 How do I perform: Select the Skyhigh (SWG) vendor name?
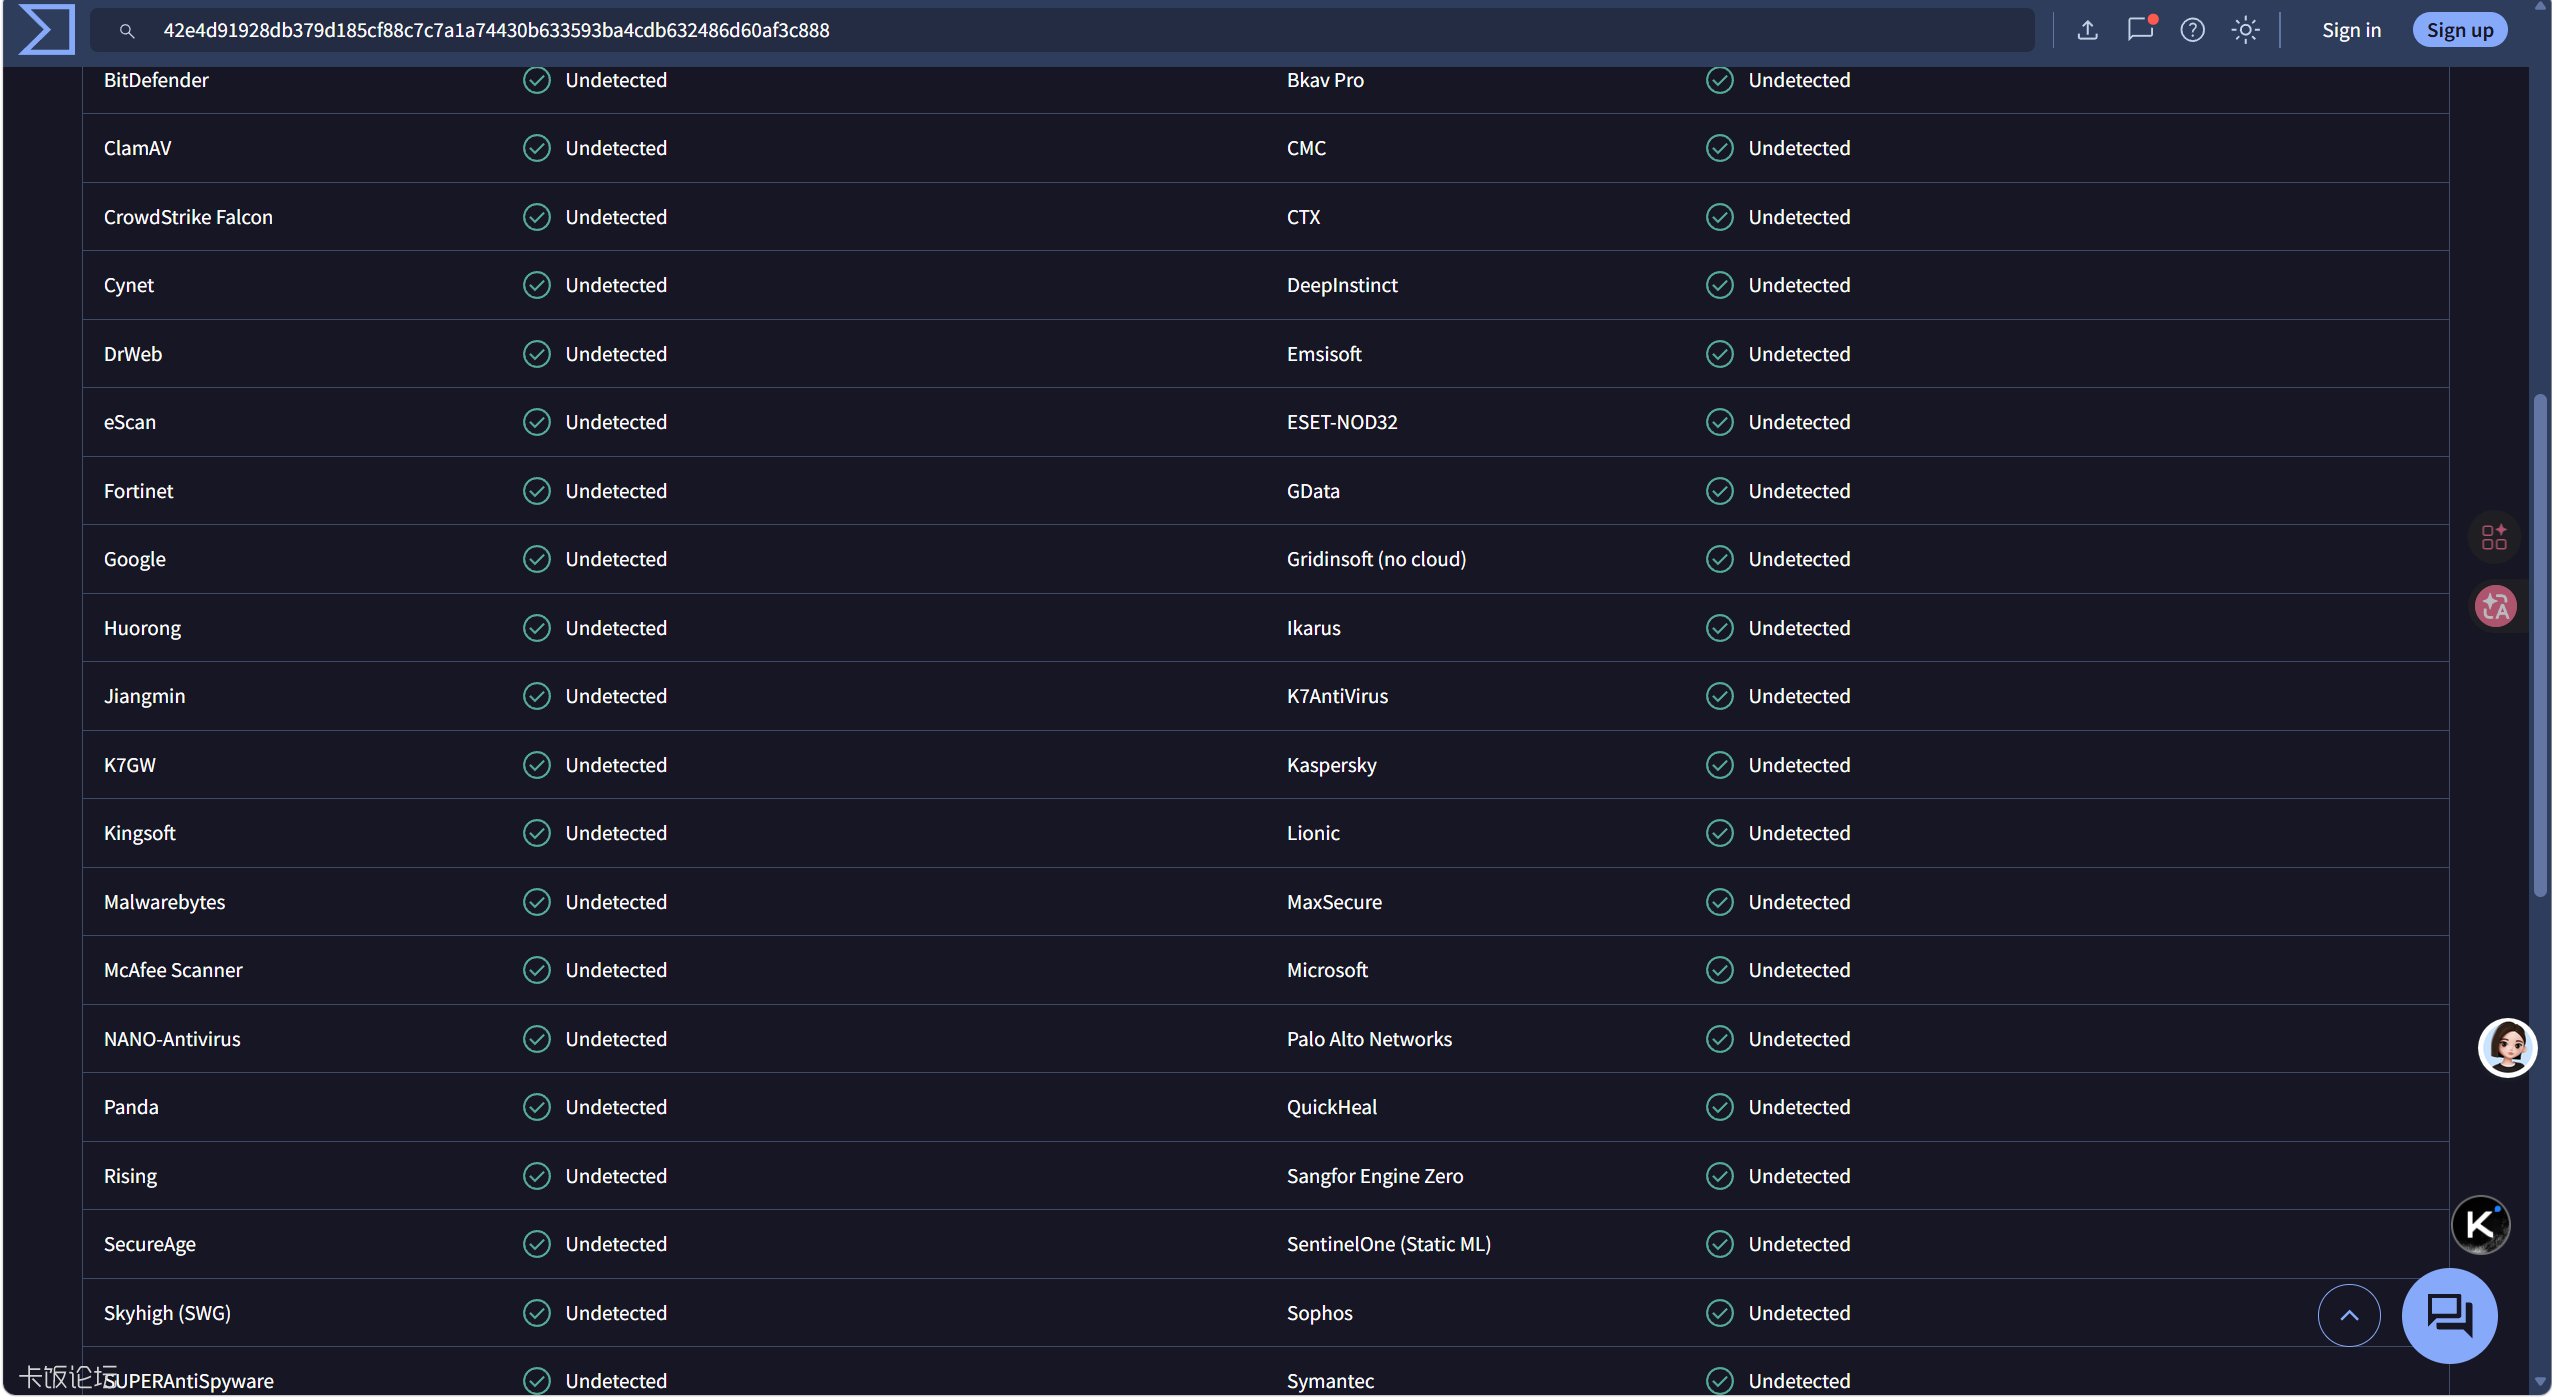pos(167,1313)
